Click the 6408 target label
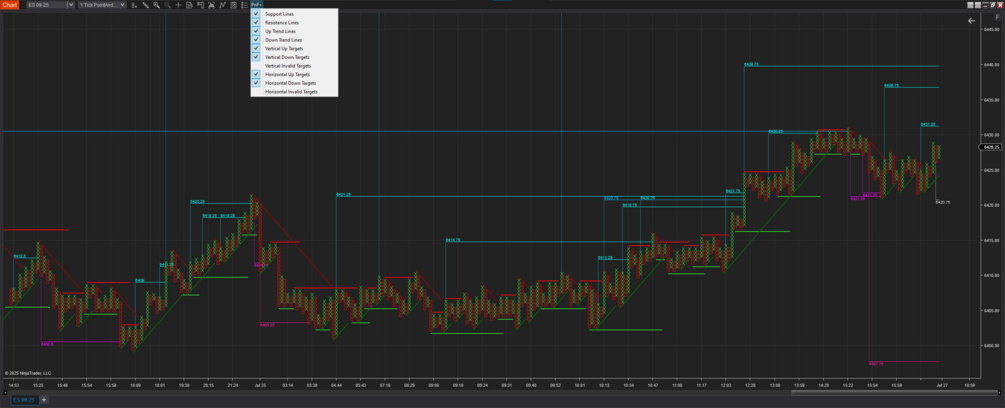Viewport: 1005px width, 408px height. tap(140, 281)
